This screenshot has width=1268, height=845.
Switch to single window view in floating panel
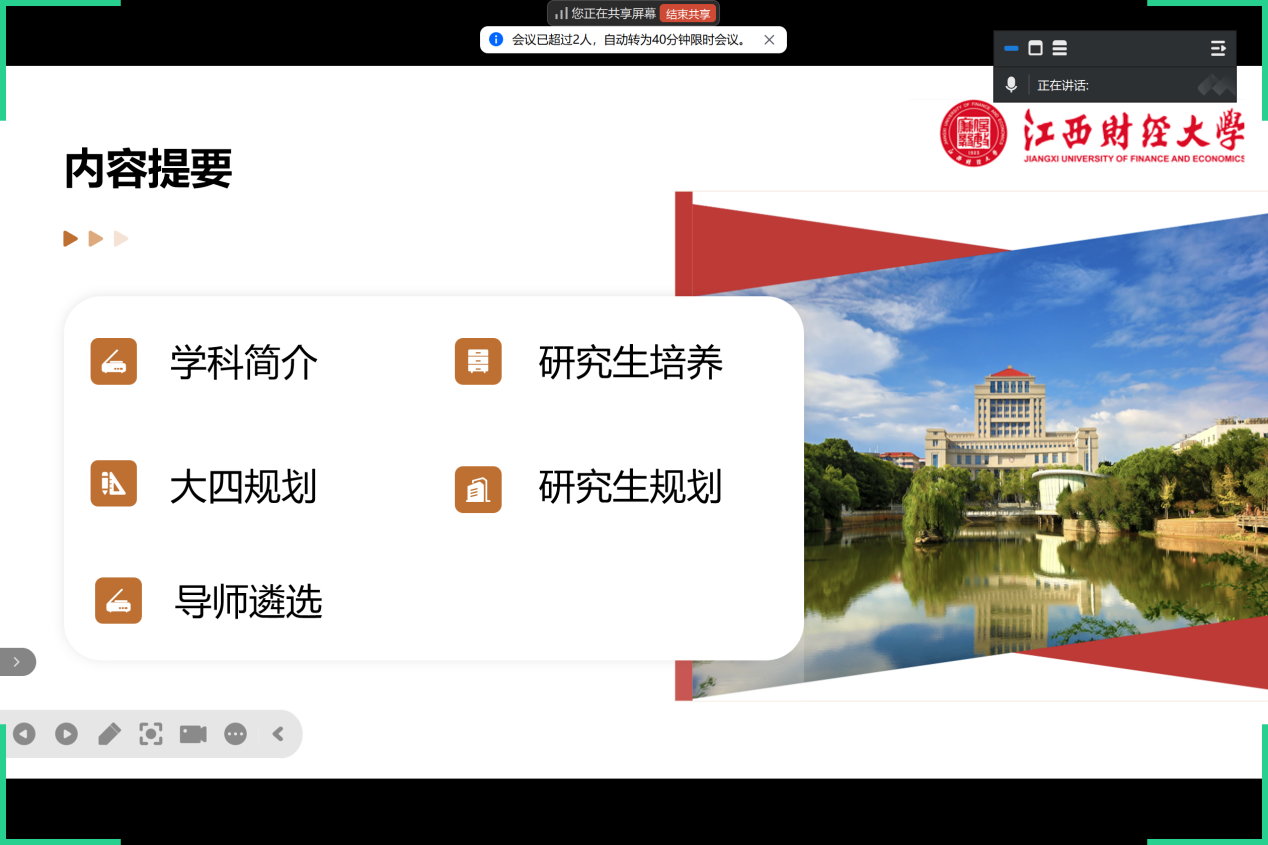pos(1035,48)
